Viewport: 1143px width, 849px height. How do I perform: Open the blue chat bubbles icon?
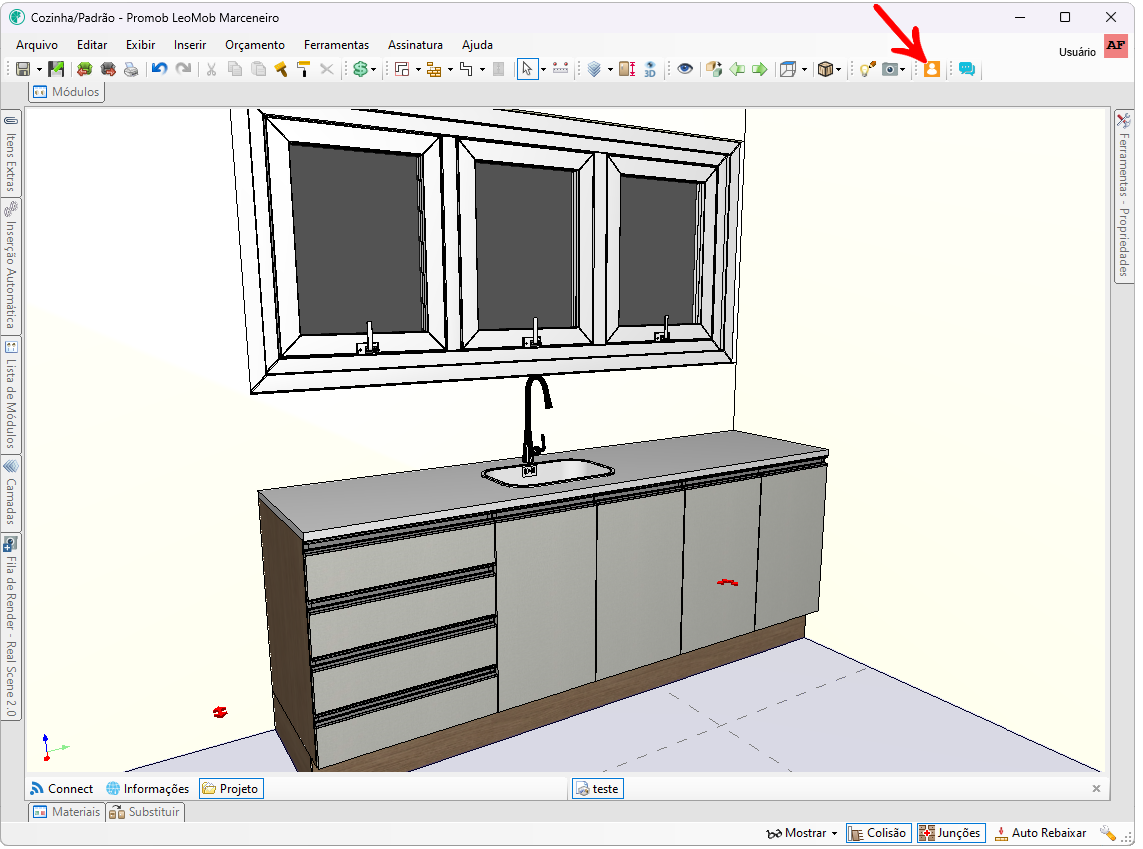click(x=966, y=69)
